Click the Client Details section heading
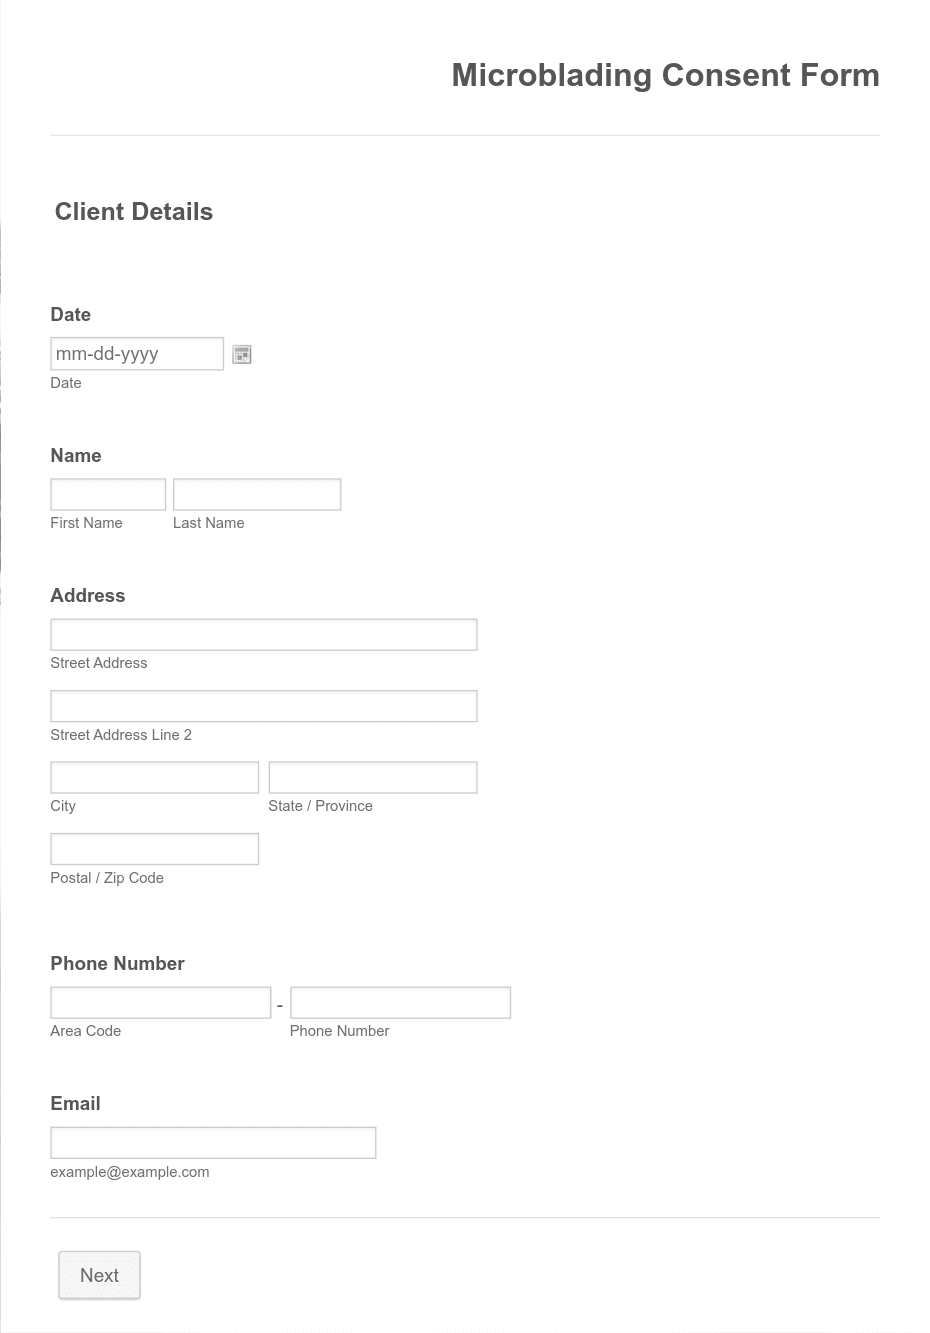The height and width of the screenshot is (1333, 930). (134, 212)
